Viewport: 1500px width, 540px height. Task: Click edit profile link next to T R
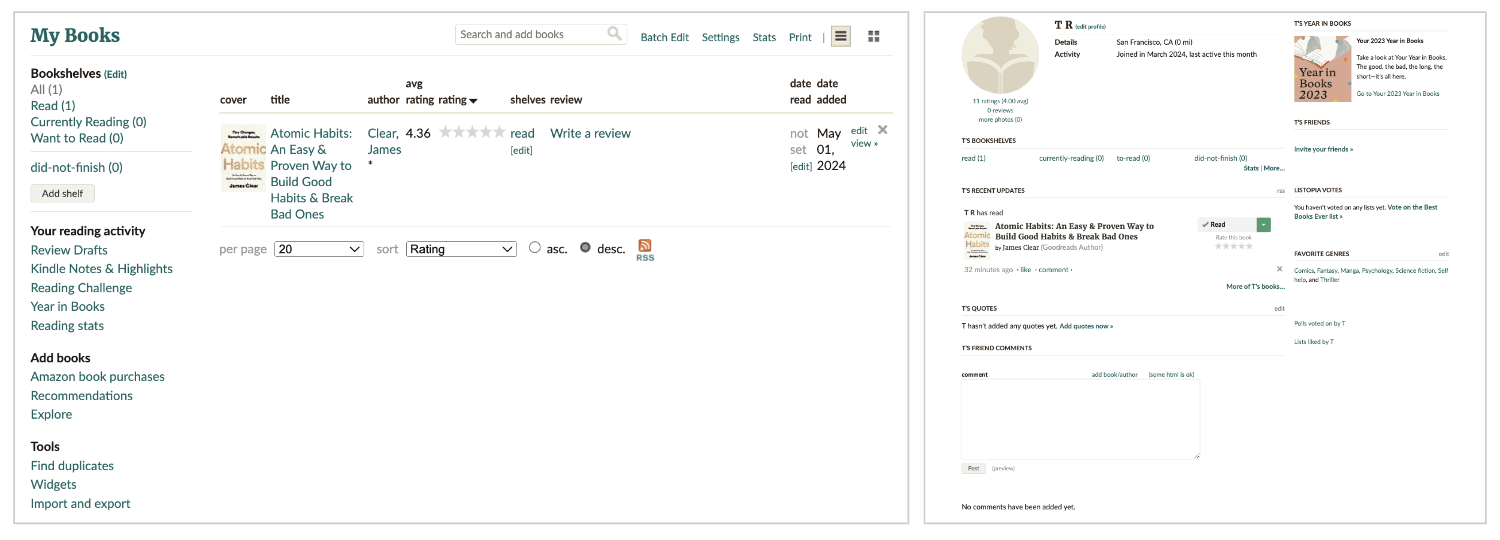pos(1090,26)
